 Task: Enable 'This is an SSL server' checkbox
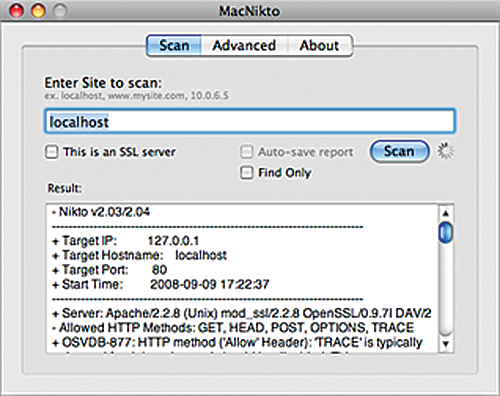(x=52, y=152)
